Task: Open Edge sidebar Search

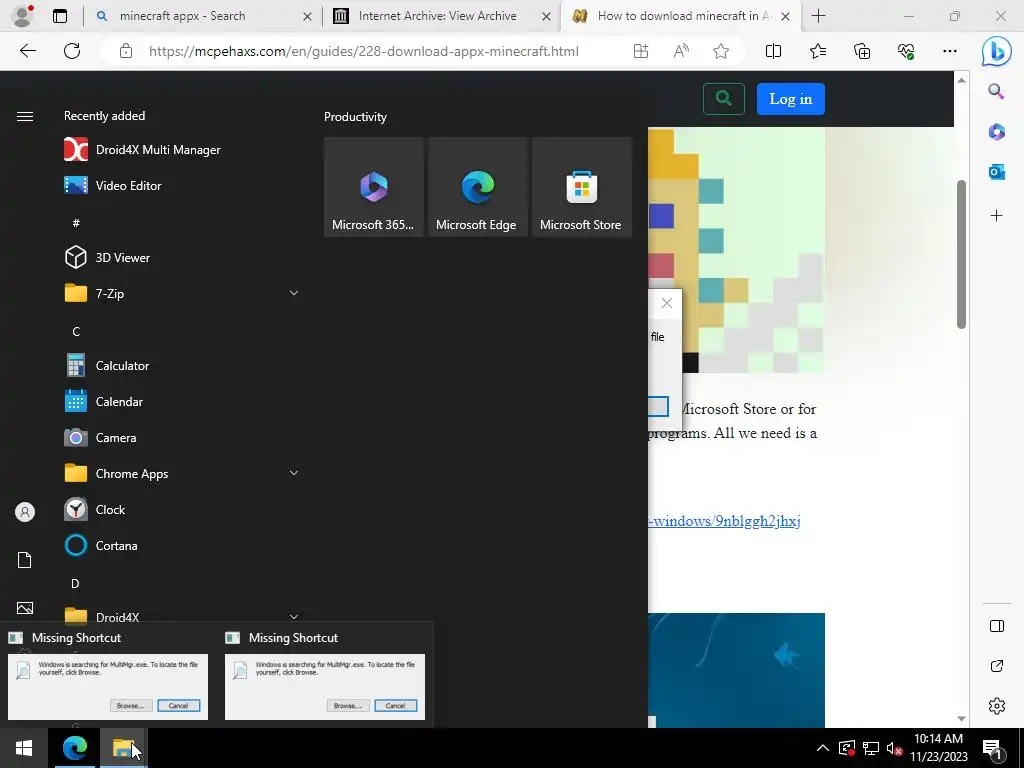Action: click(x=996, y=91)
